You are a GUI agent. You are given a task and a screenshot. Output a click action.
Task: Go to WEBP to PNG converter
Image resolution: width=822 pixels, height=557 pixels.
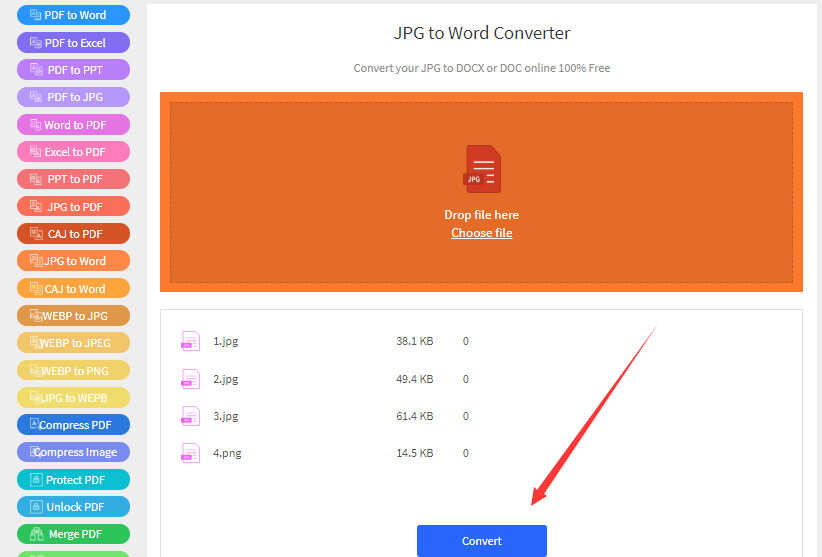(x=73, y=370)
